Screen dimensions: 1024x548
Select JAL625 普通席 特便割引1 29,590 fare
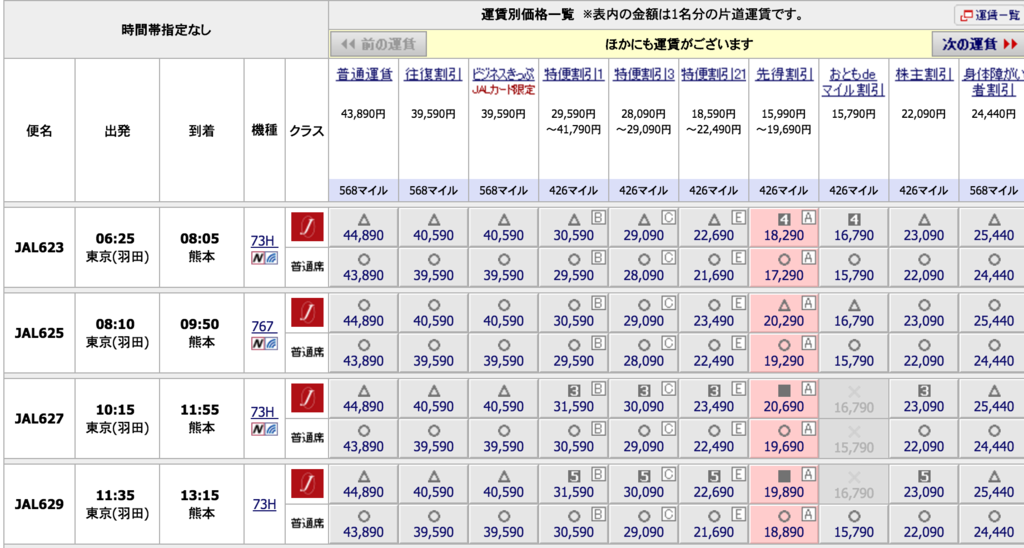tap(573, 353)
